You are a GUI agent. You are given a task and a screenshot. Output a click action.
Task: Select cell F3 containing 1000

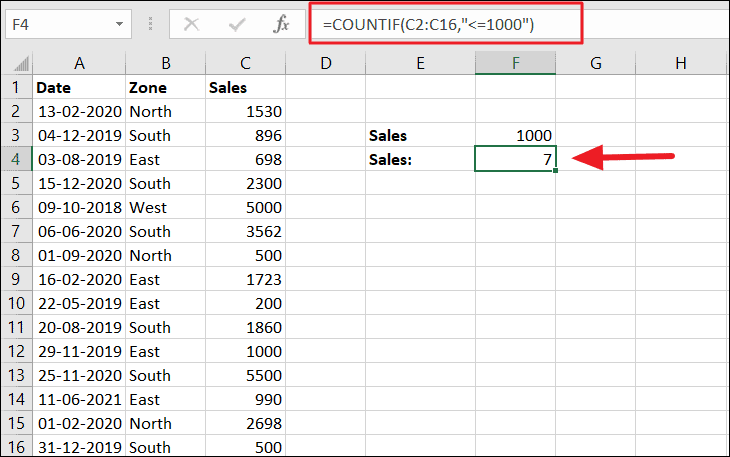515,135
